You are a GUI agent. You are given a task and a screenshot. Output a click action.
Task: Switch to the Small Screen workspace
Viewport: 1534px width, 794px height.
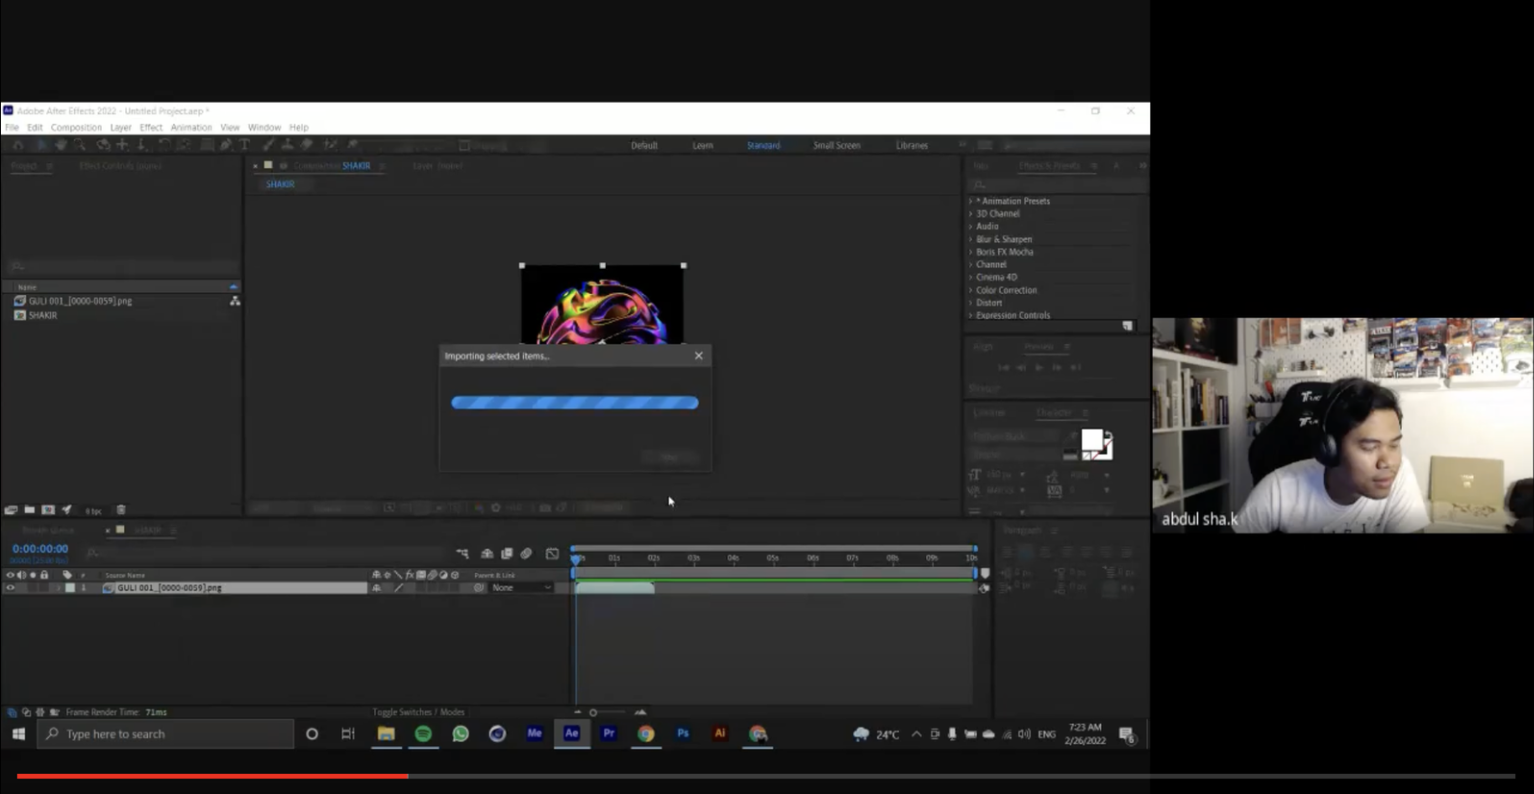point(837,145)
